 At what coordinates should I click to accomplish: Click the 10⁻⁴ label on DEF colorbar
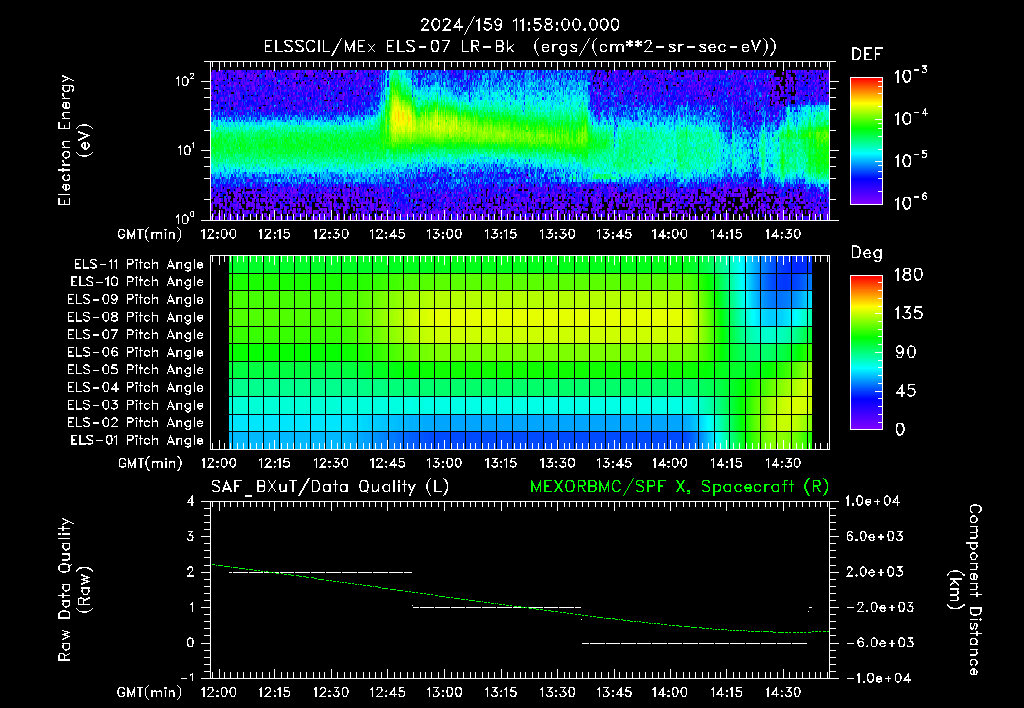click(x=910, y=118)
